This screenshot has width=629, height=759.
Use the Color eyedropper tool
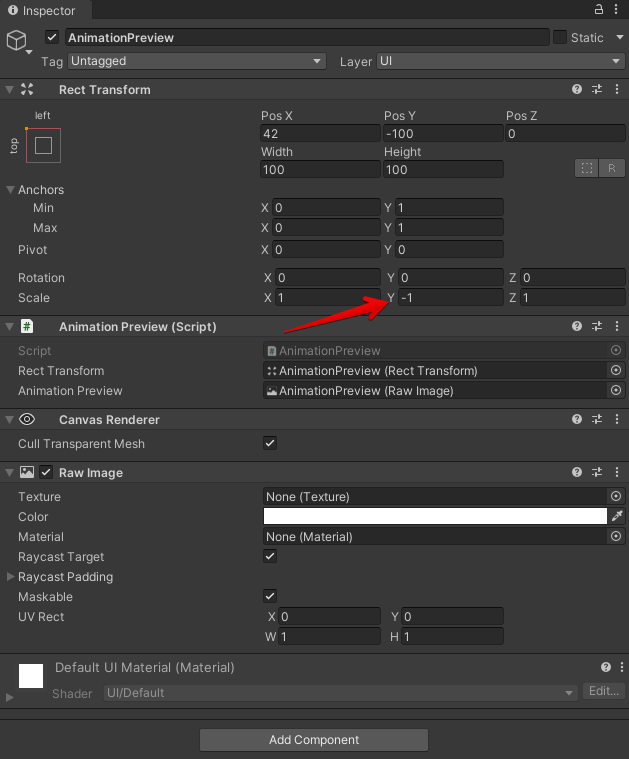pos(617,516)
